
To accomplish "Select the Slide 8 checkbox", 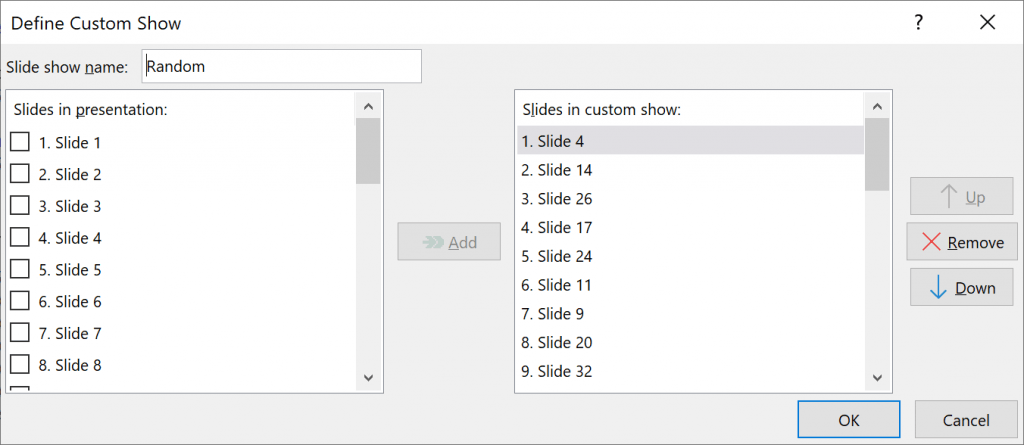I will 20,365.
